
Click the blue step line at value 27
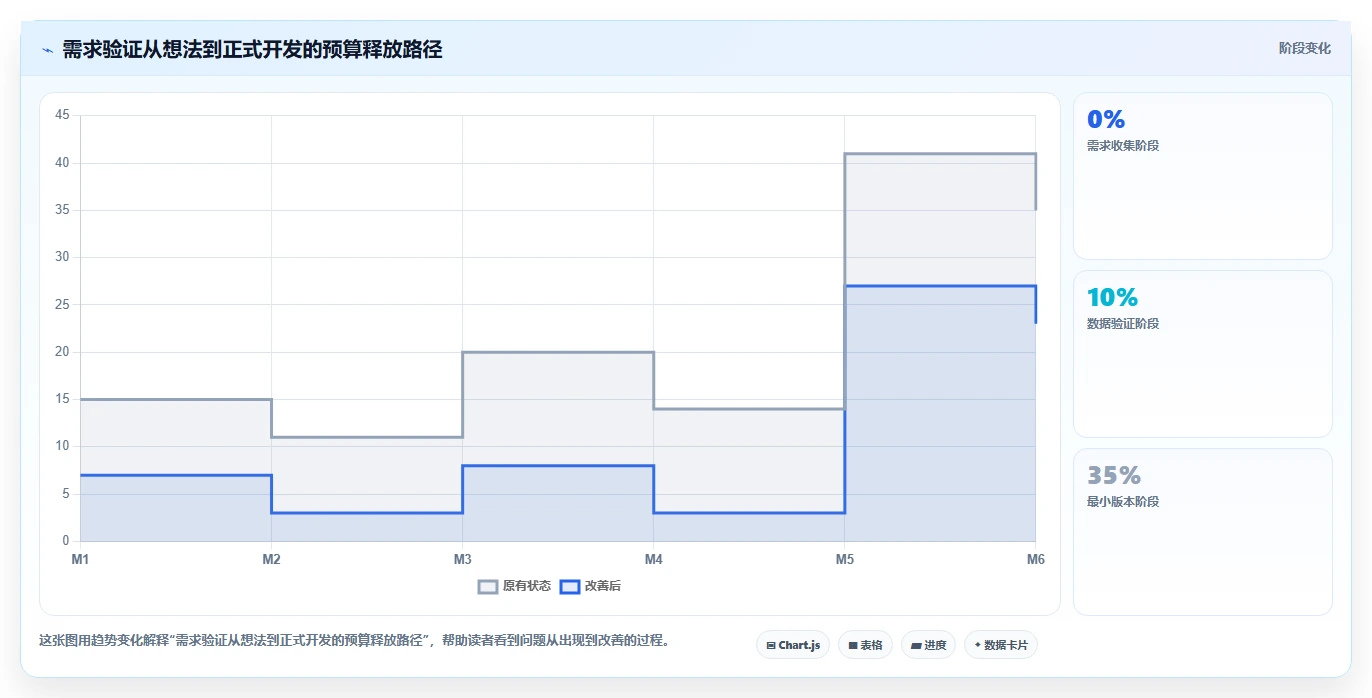coord(940,286)
